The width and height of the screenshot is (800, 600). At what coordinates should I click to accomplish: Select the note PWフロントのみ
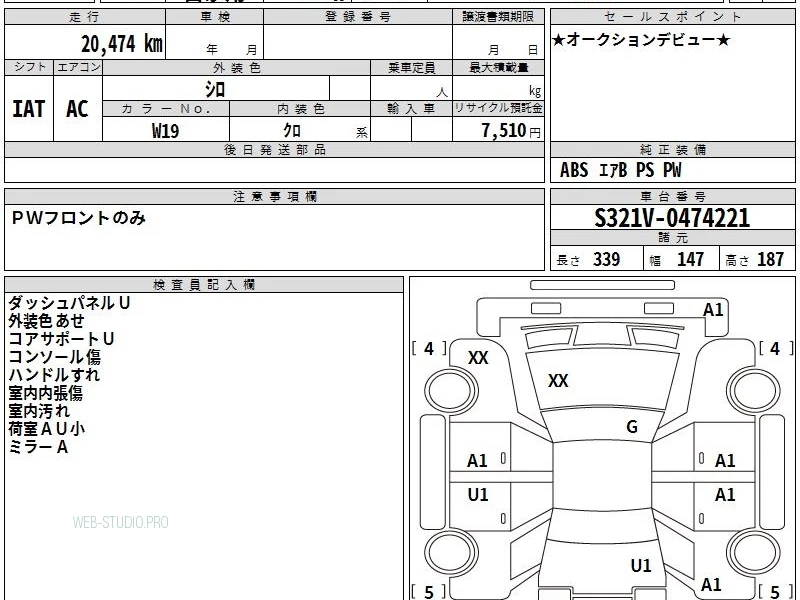pos(79,218)
